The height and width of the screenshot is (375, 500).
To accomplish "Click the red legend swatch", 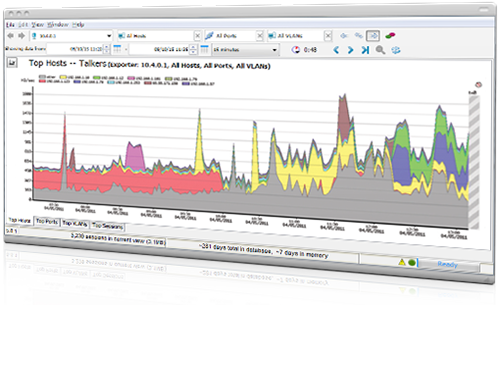I will (x=42, y=81).
